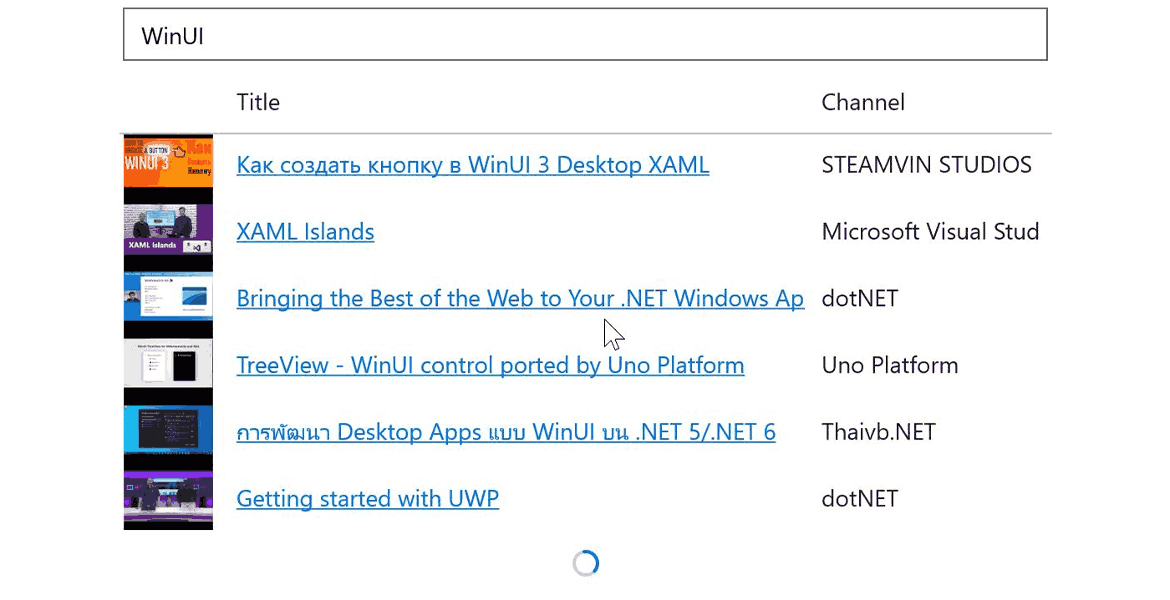This screenshot has height=600, width=1170.
Task: Click the Channel column header
Action: [863, 102]
